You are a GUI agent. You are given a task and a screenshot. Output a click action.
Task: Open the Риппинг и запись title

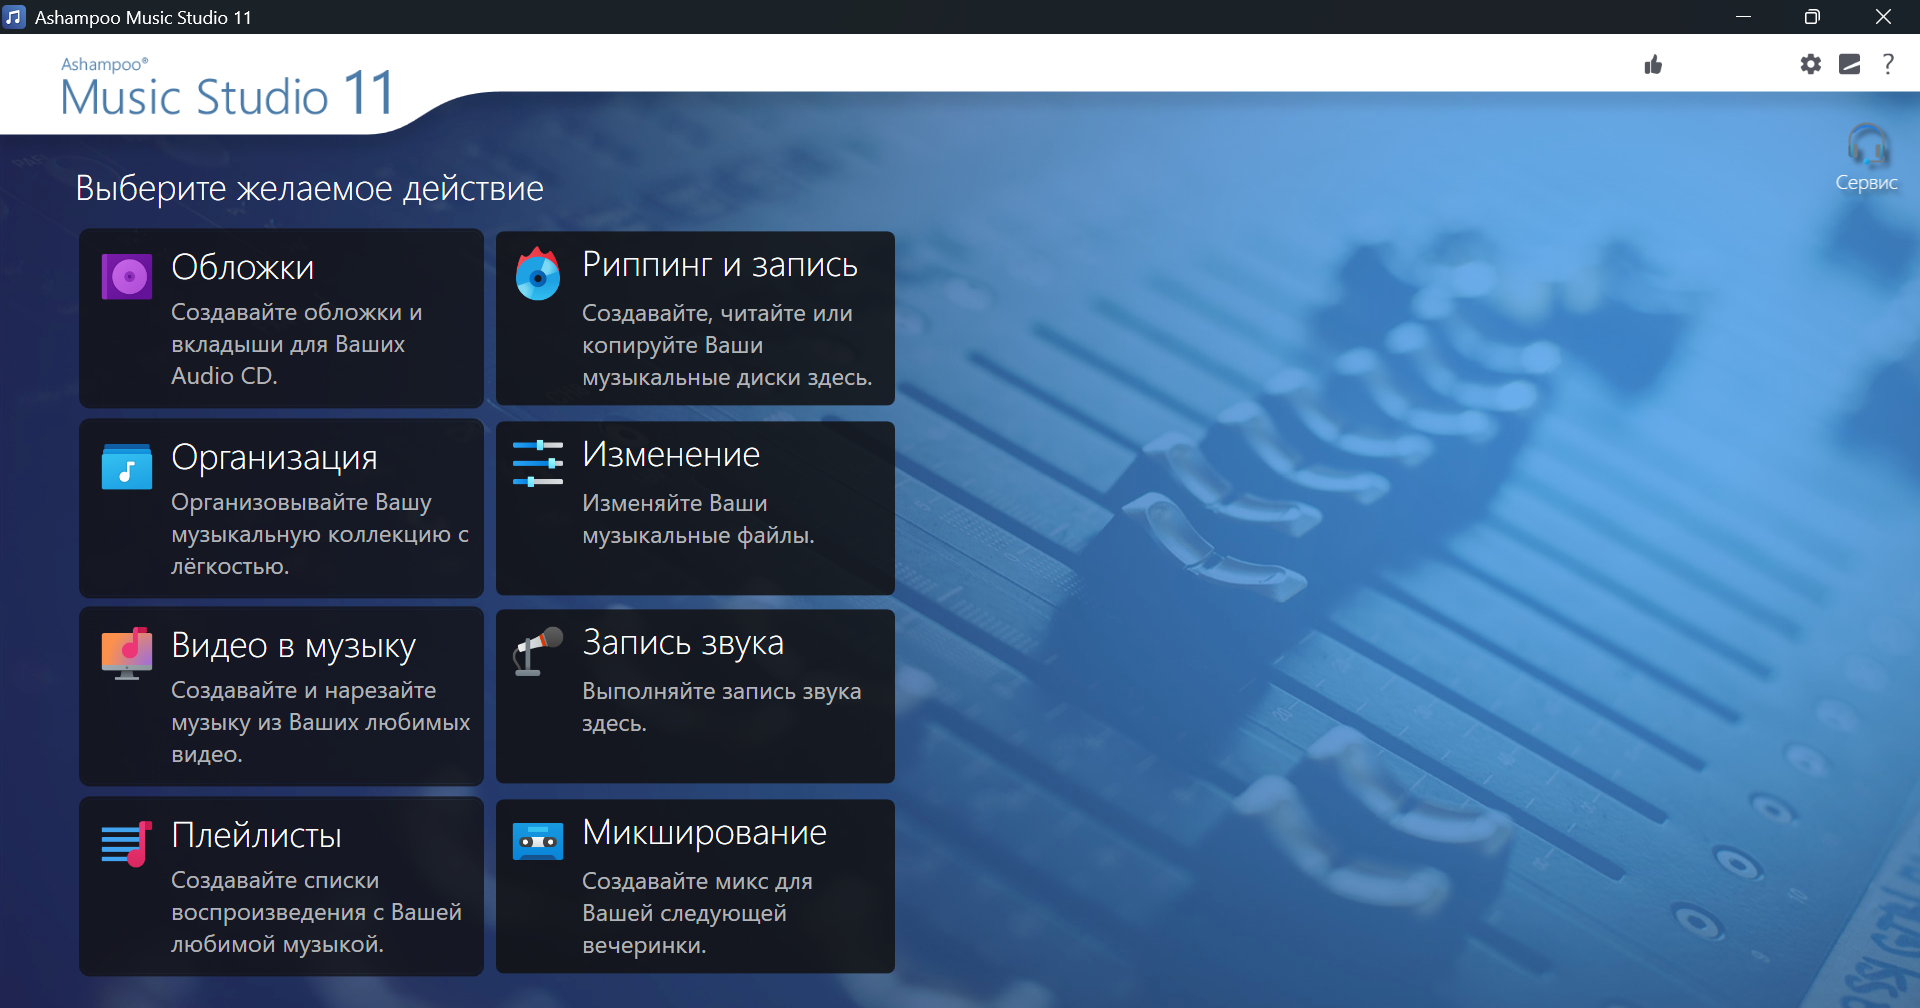point(720,265)
